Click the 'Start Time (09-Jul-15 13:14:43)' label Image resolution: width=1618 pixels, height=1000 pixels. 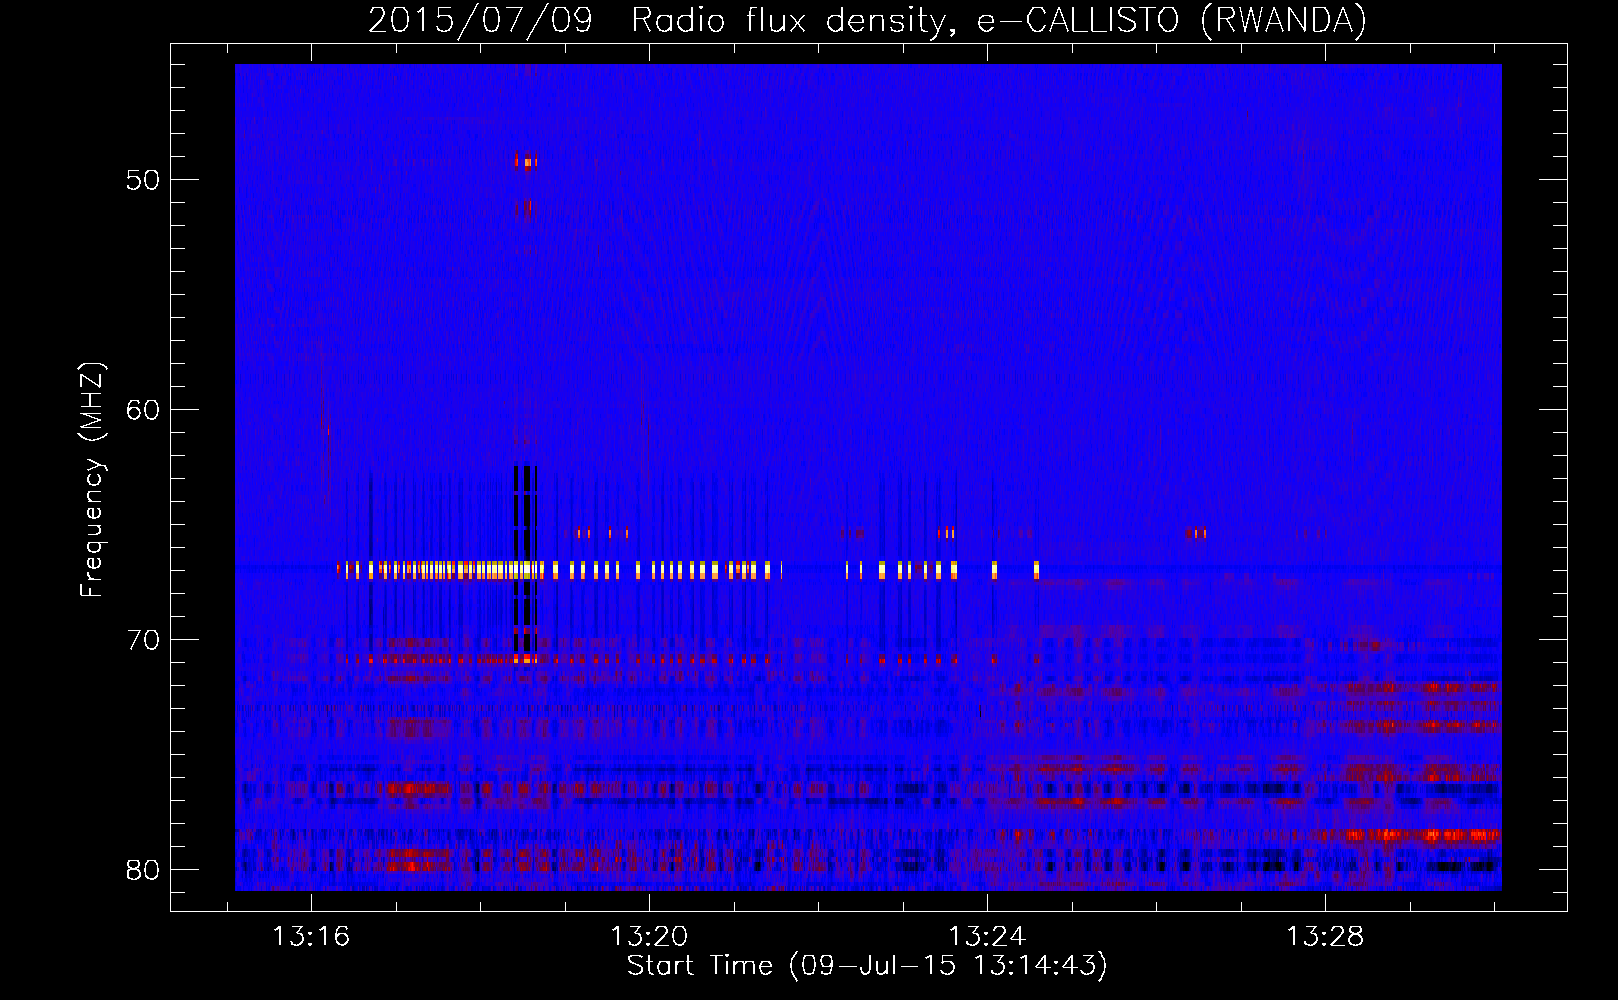coord(867,966)
